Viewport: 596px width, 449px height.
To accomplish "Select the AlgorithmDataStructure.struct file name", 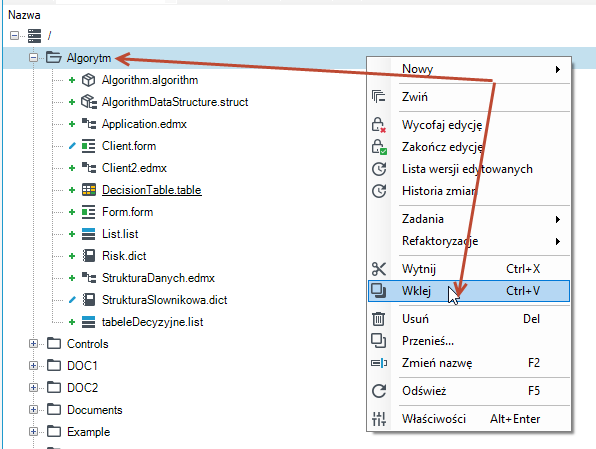I will (175, 102).
